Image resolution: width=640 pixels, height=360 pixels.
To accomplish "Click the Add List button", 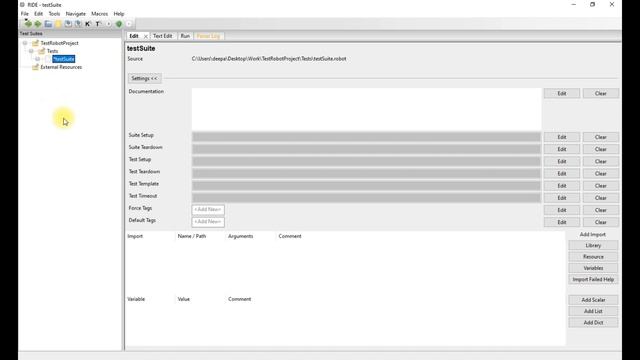I will pos(593,311).
